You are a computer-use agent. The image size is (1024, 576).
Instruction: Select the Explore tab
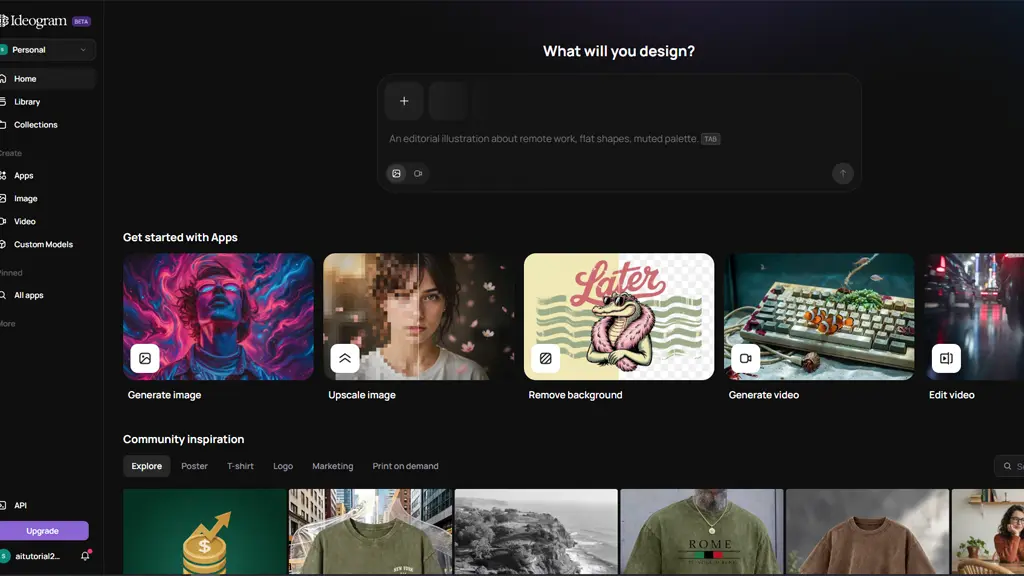click(146, 466)
